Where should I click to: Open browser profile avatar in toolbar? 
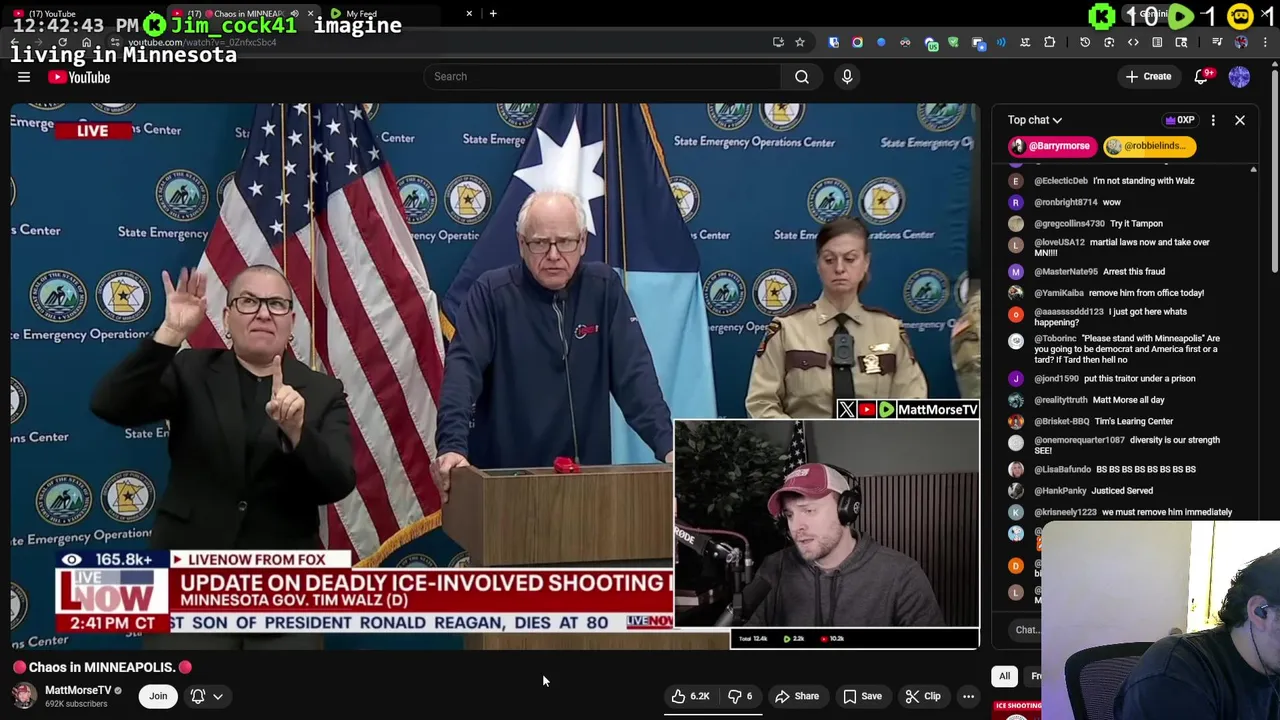click(x=1241, y=42)
